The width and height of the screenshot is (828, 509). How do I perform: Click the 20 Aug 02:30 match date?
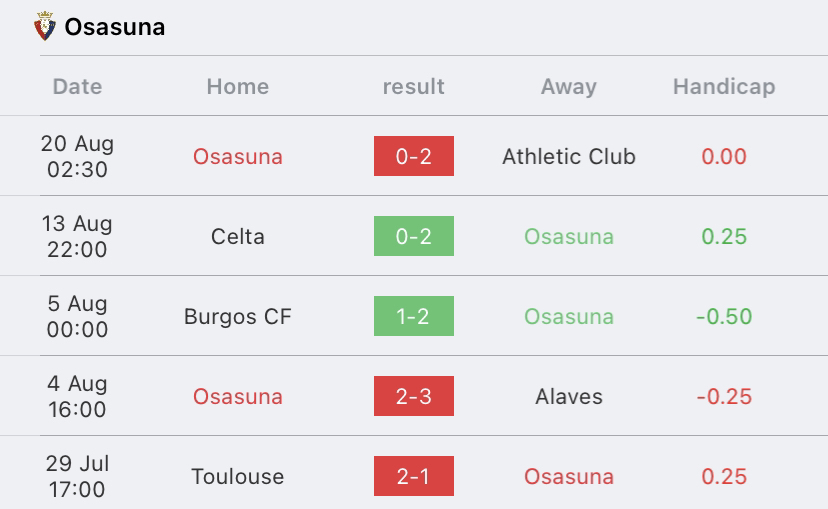(x=77, y=156)
